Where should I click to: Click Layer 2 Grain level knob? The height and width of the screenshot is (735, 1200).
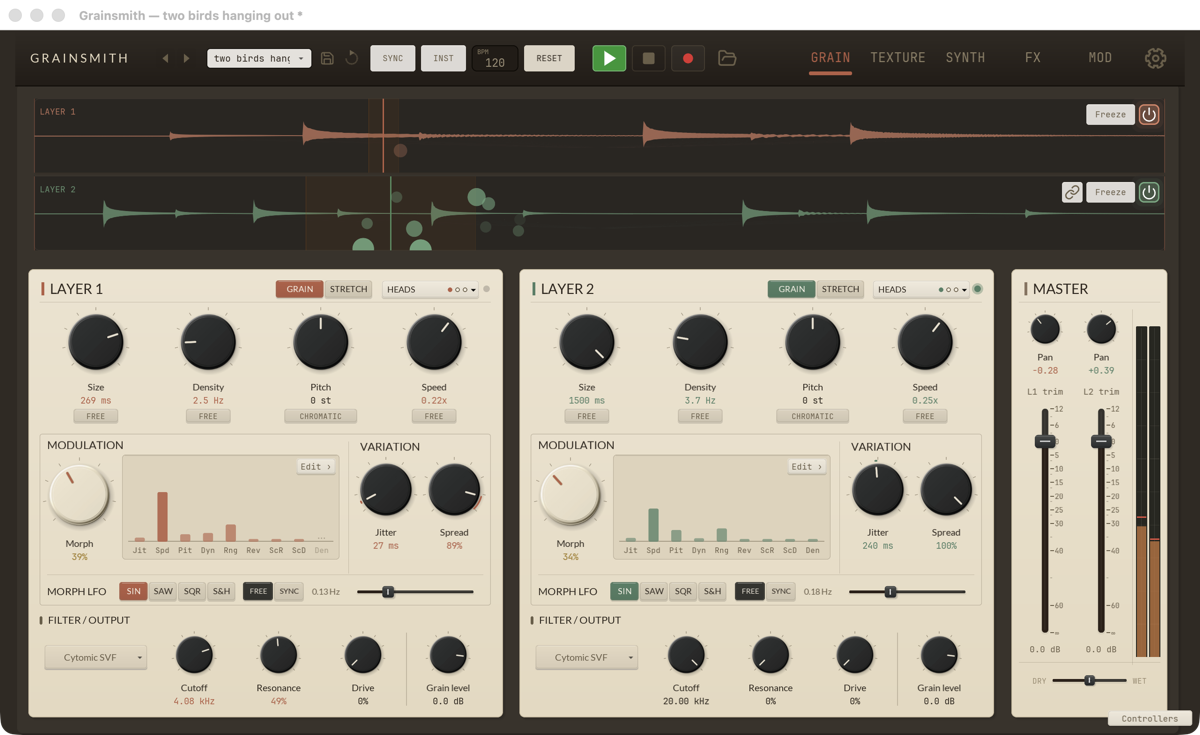(x=939, y=655)
